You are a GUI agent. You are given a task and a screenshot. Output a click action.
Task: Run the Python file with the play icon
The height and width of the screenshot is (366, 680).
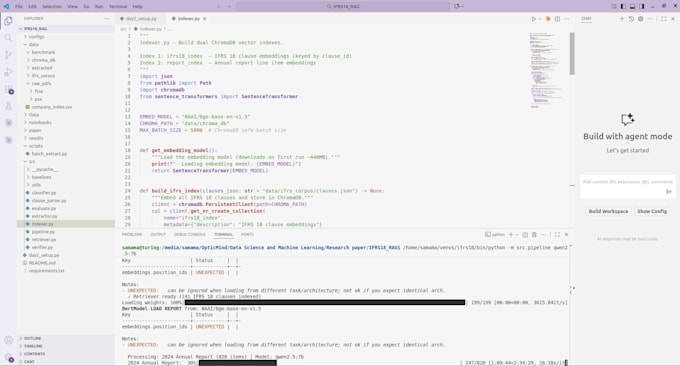pos(534,19)
